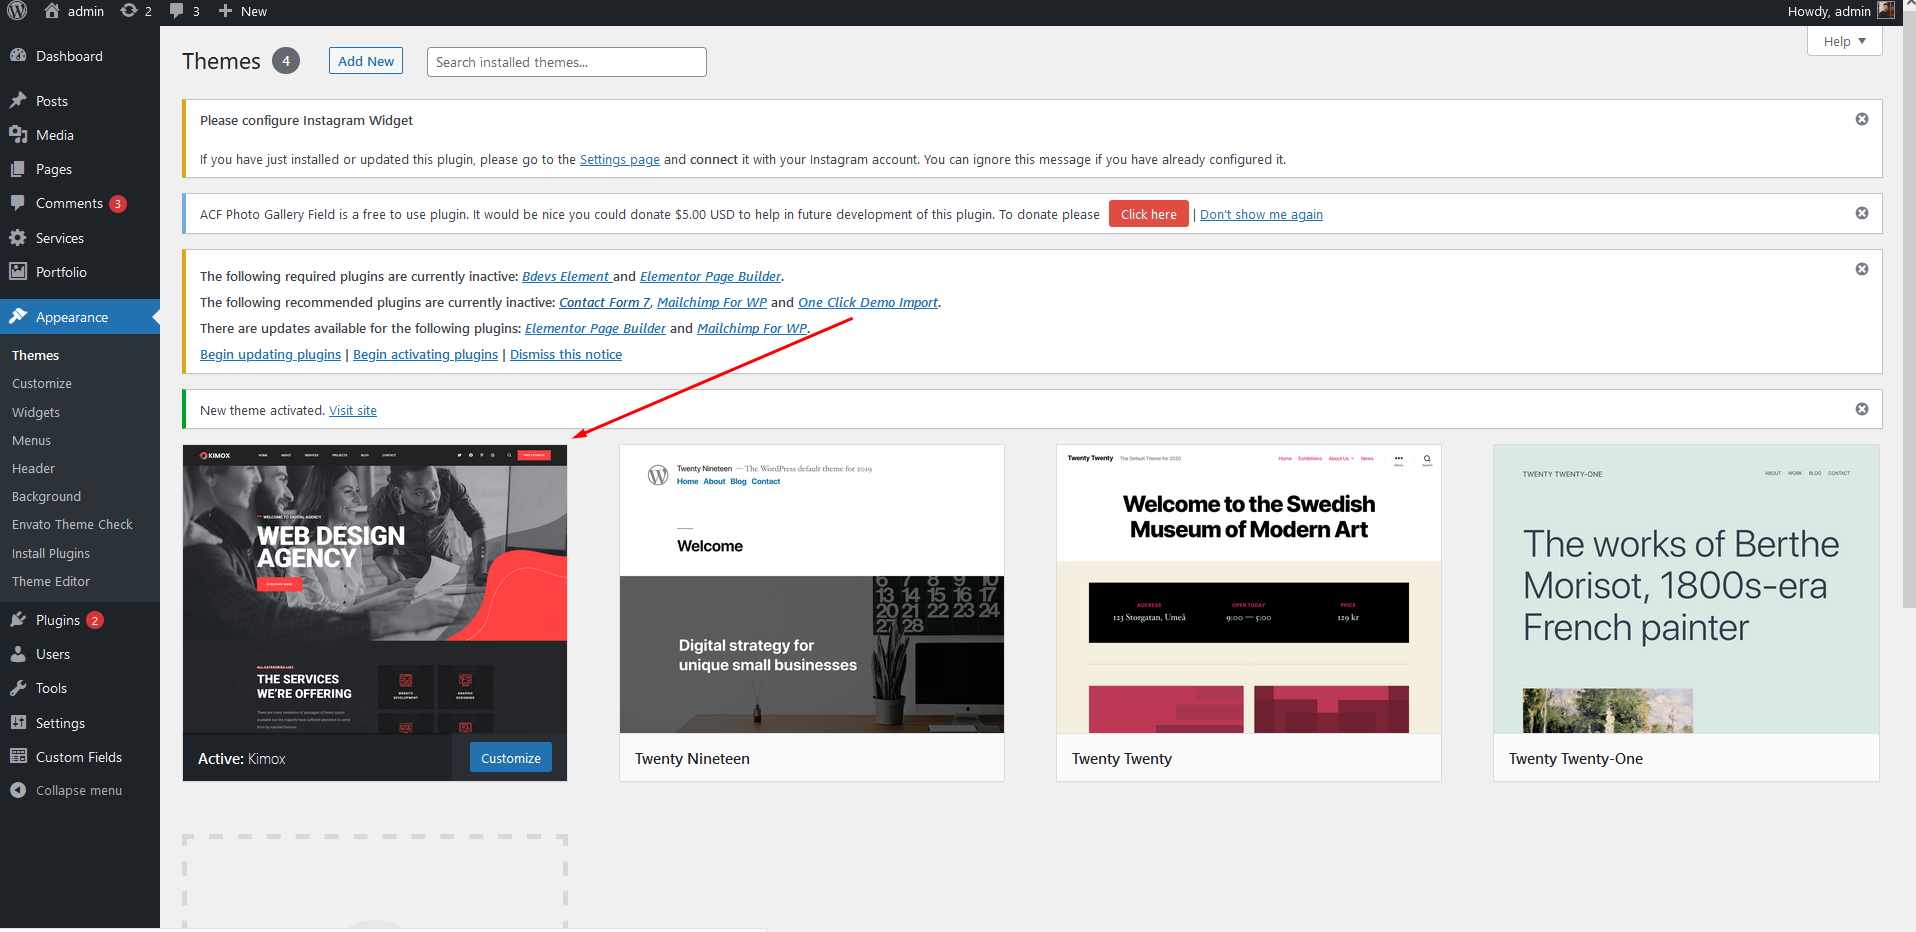Click the Users icon in sidebar

[18, 654]
